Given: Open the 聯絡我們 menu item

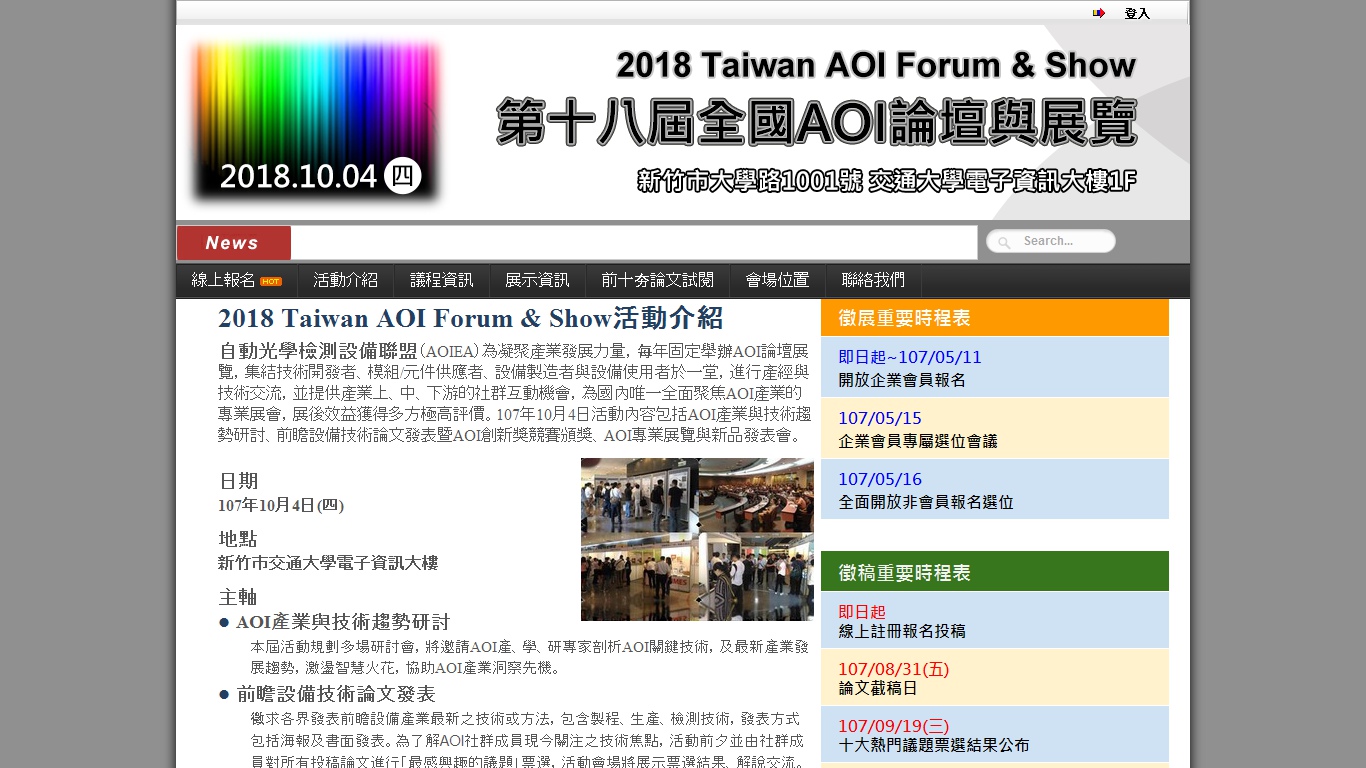Looking at the screenshot, I should pyautogui.click(x=873, y=280).
